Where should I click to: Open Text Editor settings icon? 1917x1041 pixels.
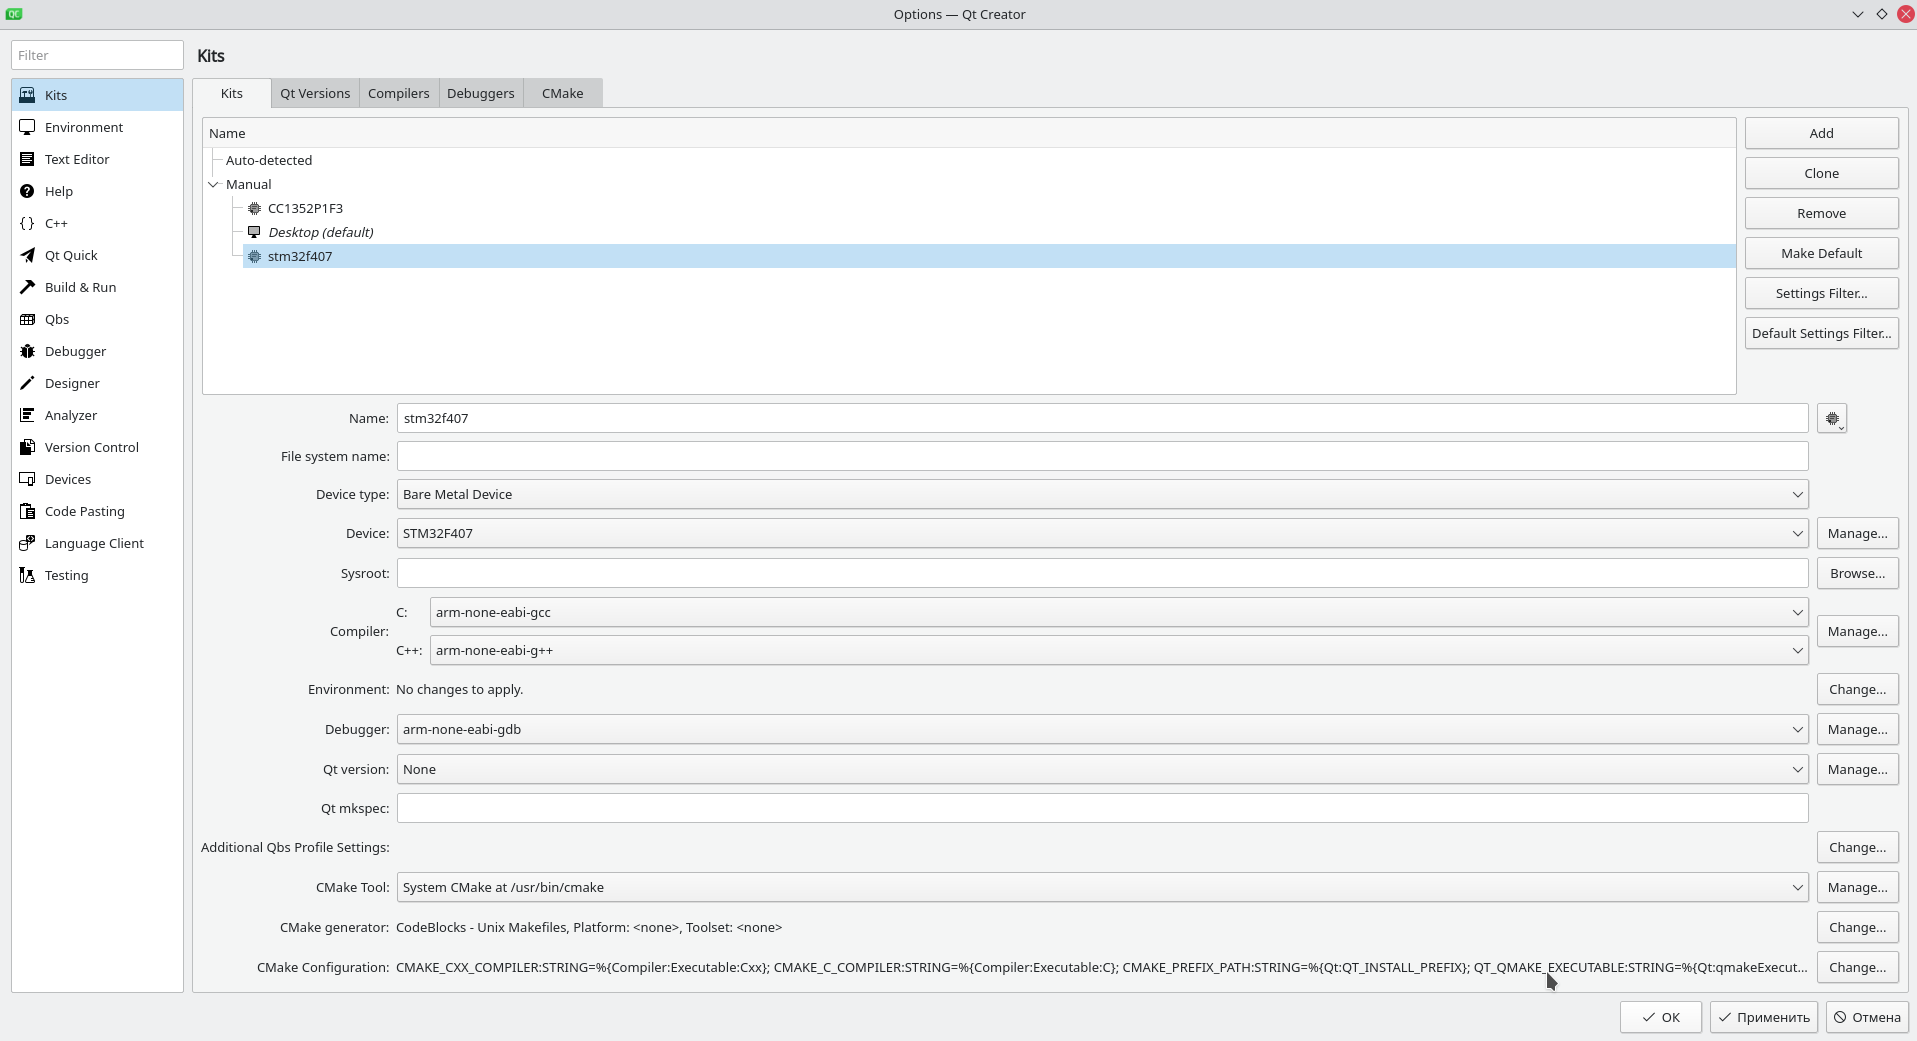click(27, 159)
